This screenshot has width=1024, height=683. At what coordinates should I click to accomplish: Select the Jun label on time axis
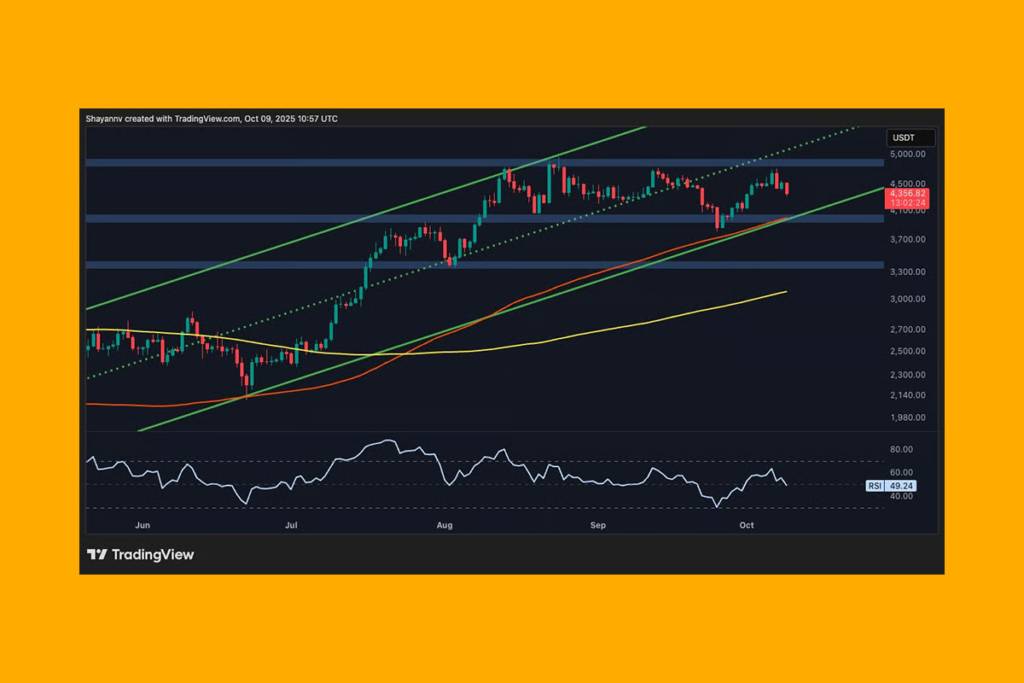click(x=142, y=524)
